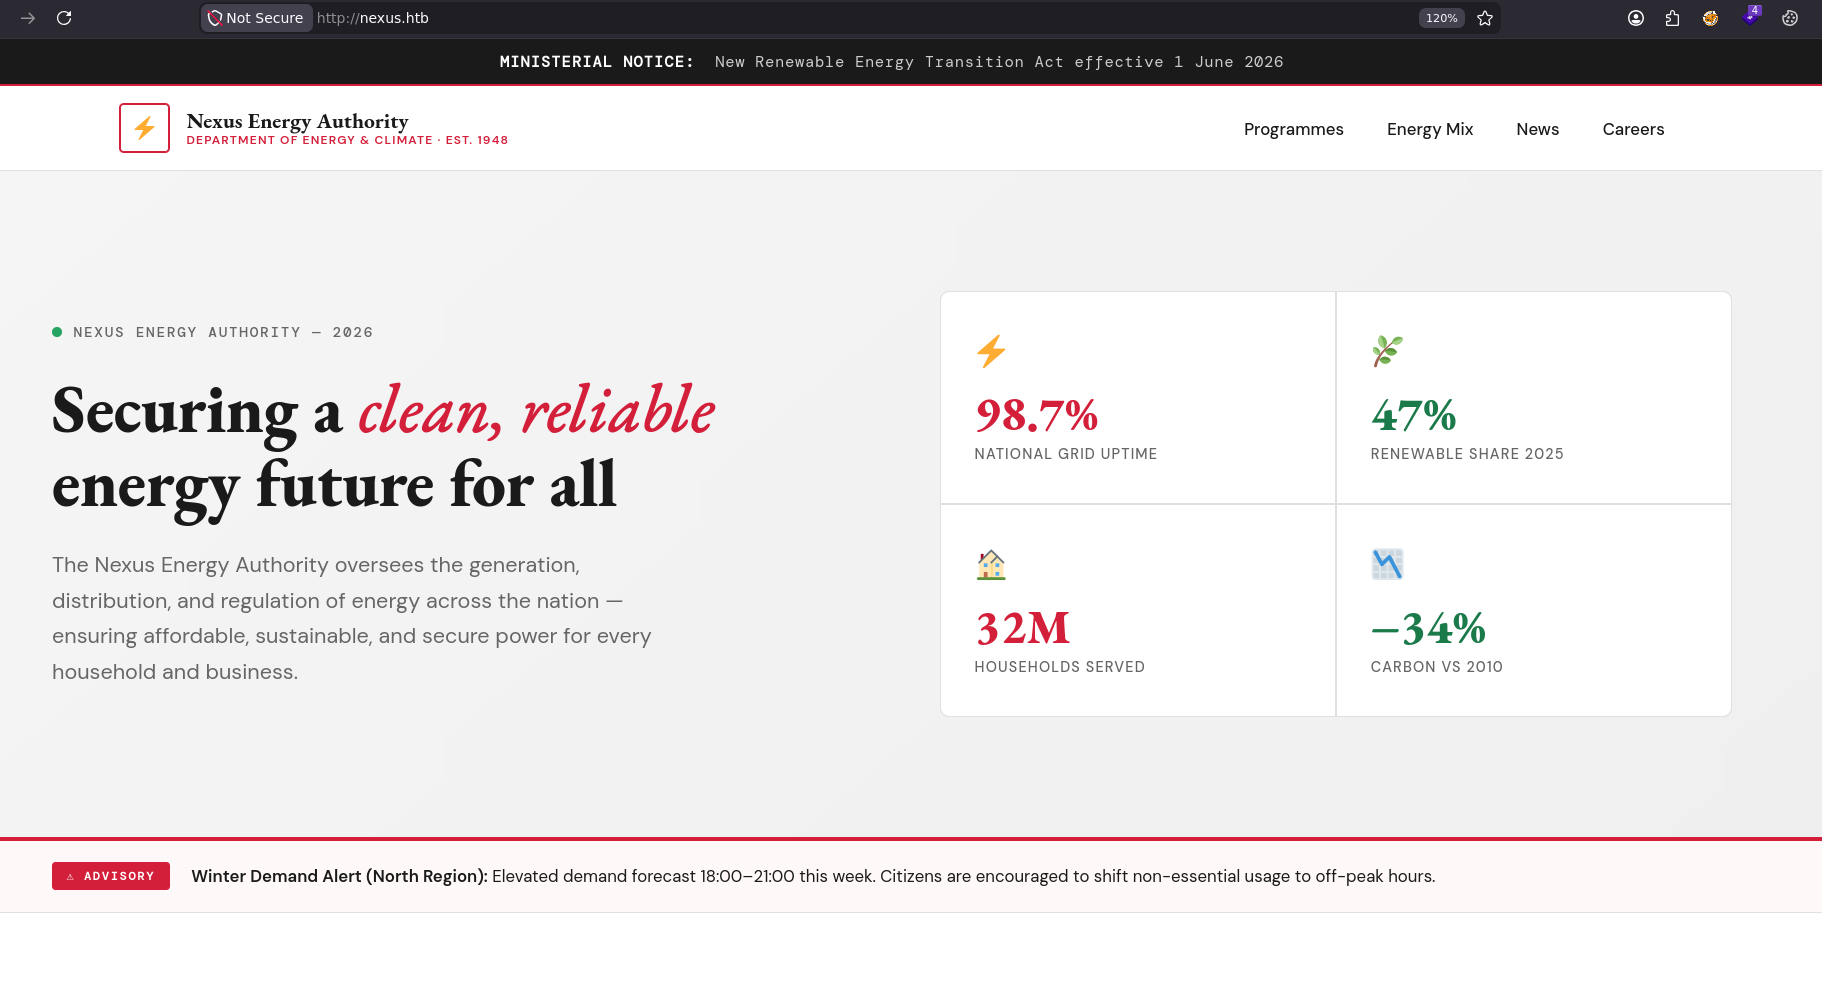Click the red ADVISORY badge
The image size is (1822, 989).
[x=111, y=876]
